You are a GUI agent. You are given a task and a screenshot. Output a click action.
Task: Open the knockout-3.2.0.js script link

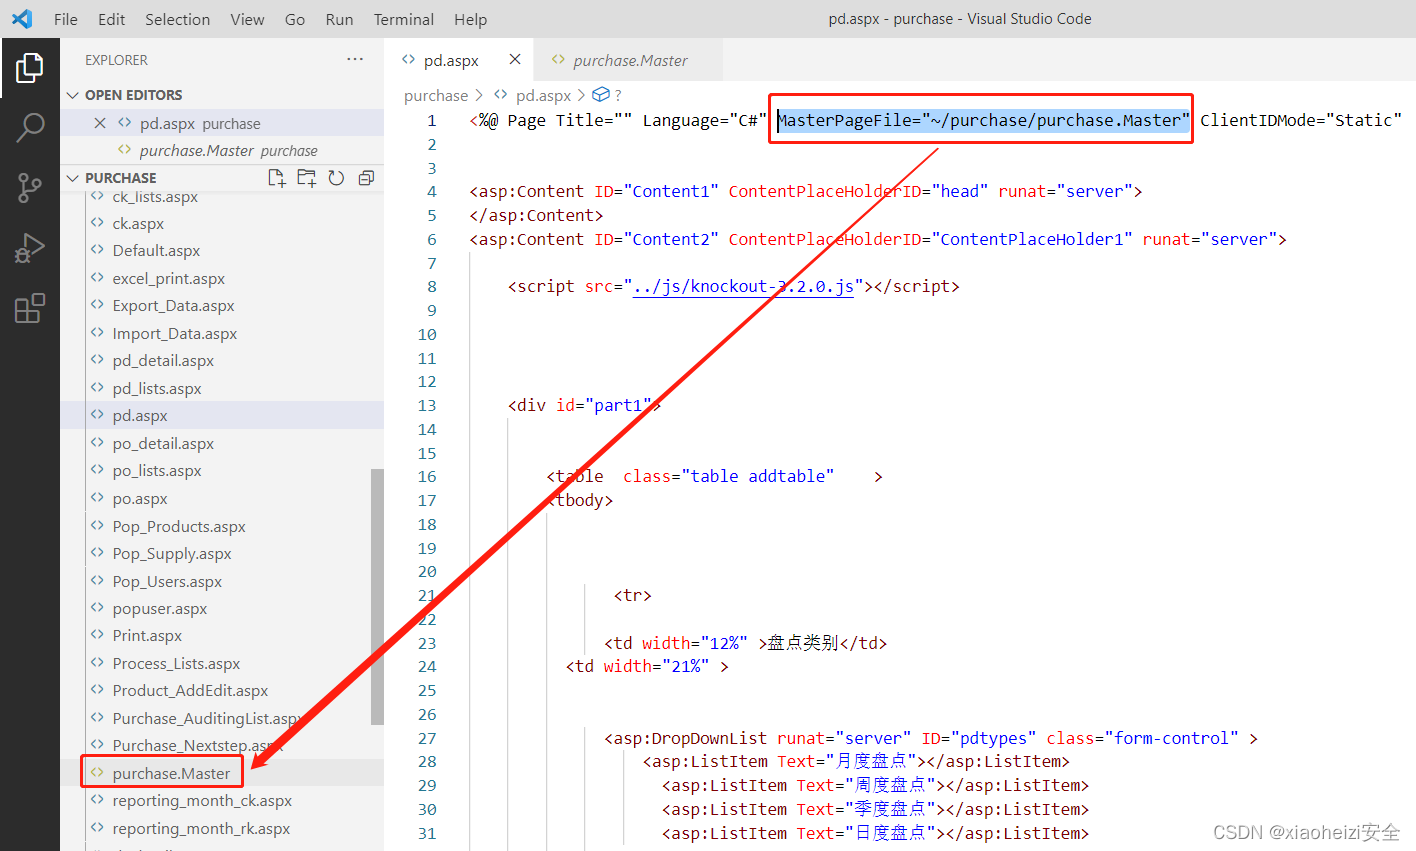pos(743,287)
